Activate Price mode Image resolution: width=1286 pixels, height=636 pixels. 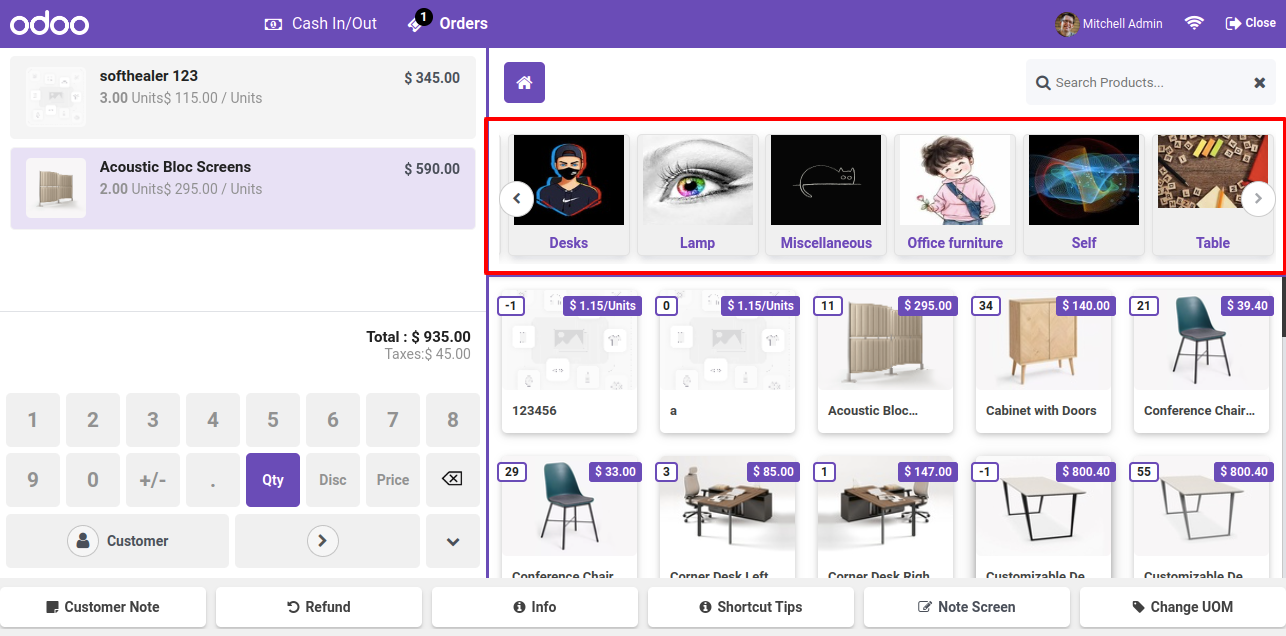pos(393,480)
